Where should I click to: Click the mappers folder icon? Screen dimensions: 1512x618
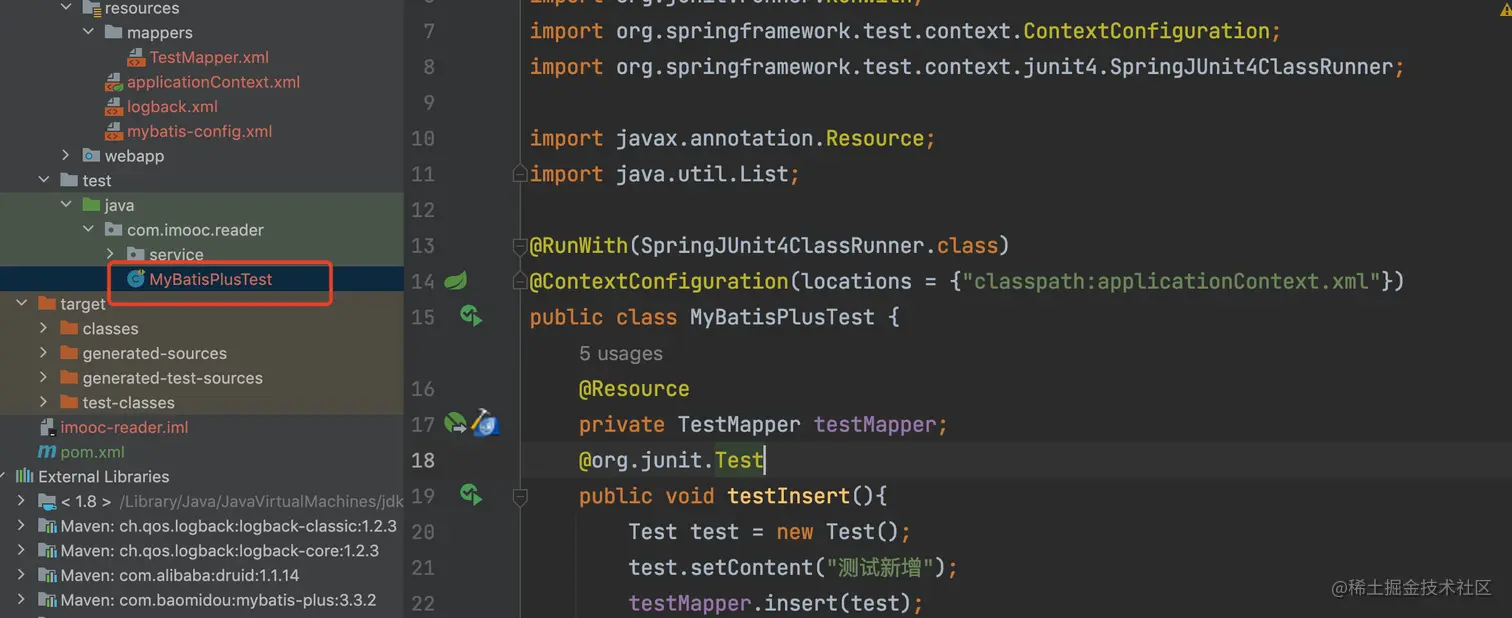pyautogui.click(x=113, y=33)
